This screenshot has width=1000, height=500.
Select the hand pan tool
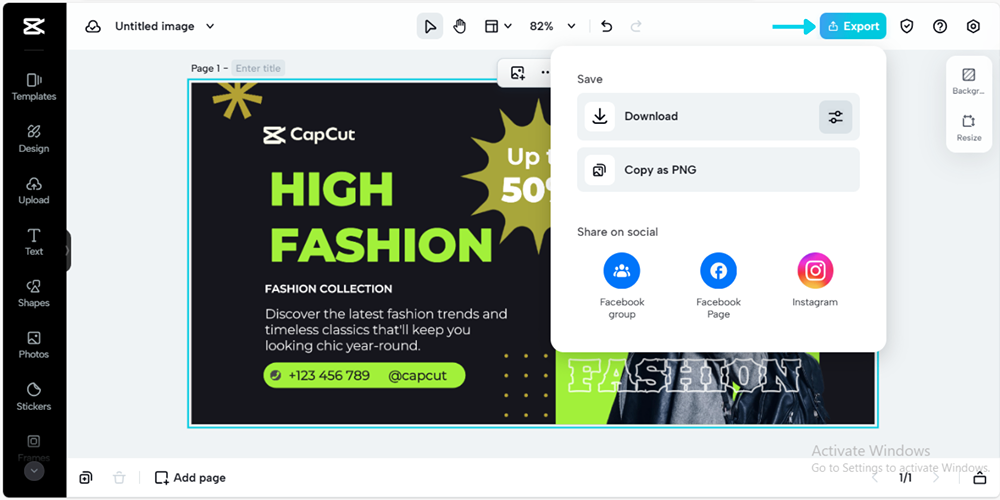tap(460, 26)
